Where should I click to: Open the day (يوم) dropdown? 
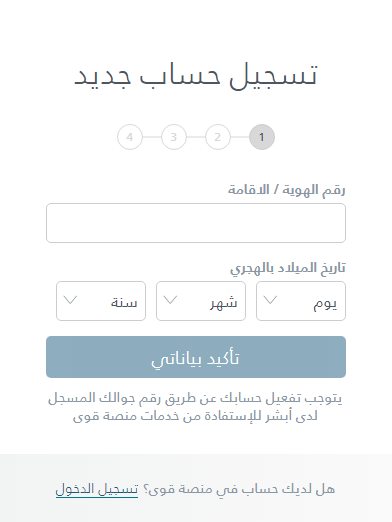pos(301,301)
